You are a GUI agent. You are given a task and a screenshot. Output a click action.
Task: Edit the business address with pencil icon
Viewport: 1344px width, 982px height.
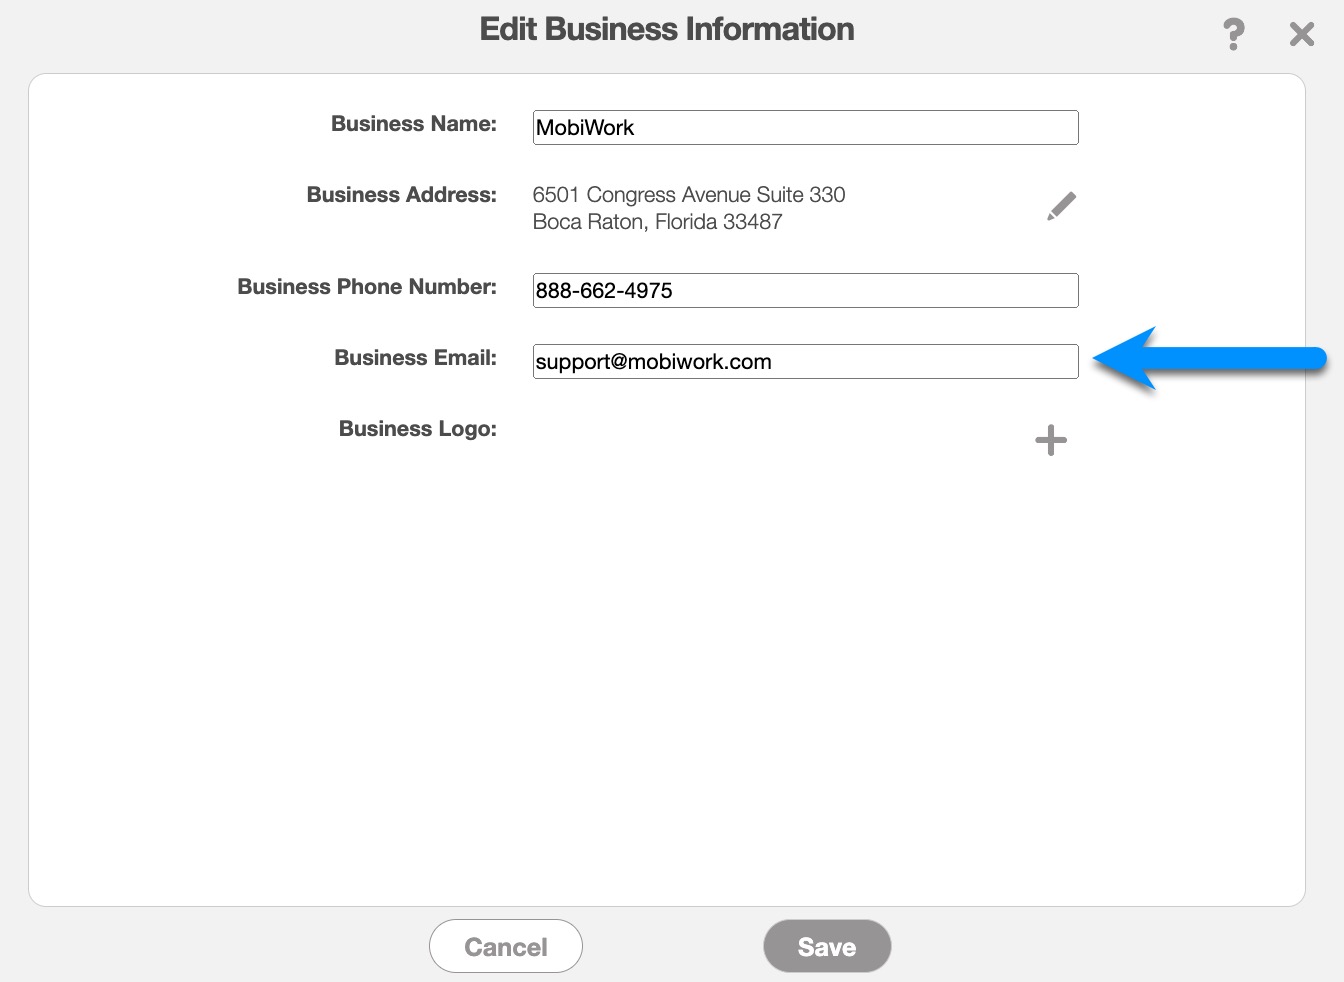click(x=1061, y=206)
